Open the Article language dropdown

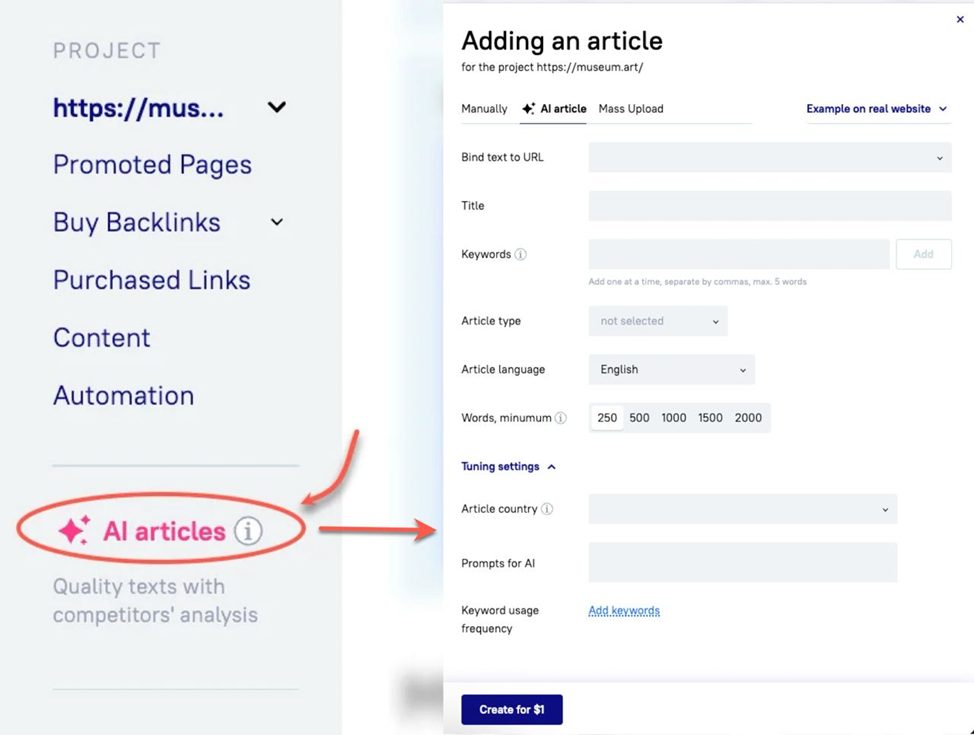pyautogui.click(x=671, y=370)
